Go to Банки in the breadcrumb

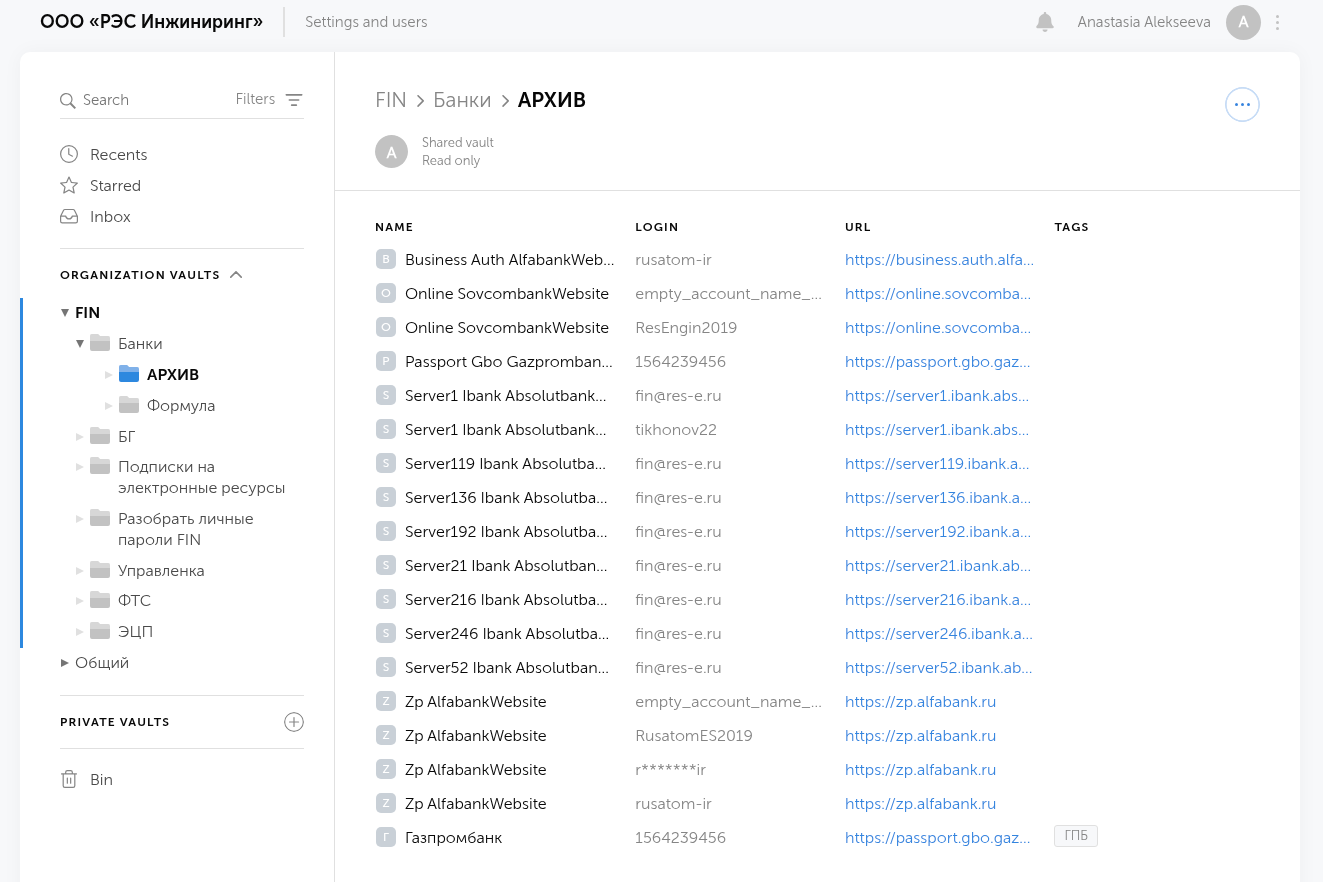pos(462,100)
